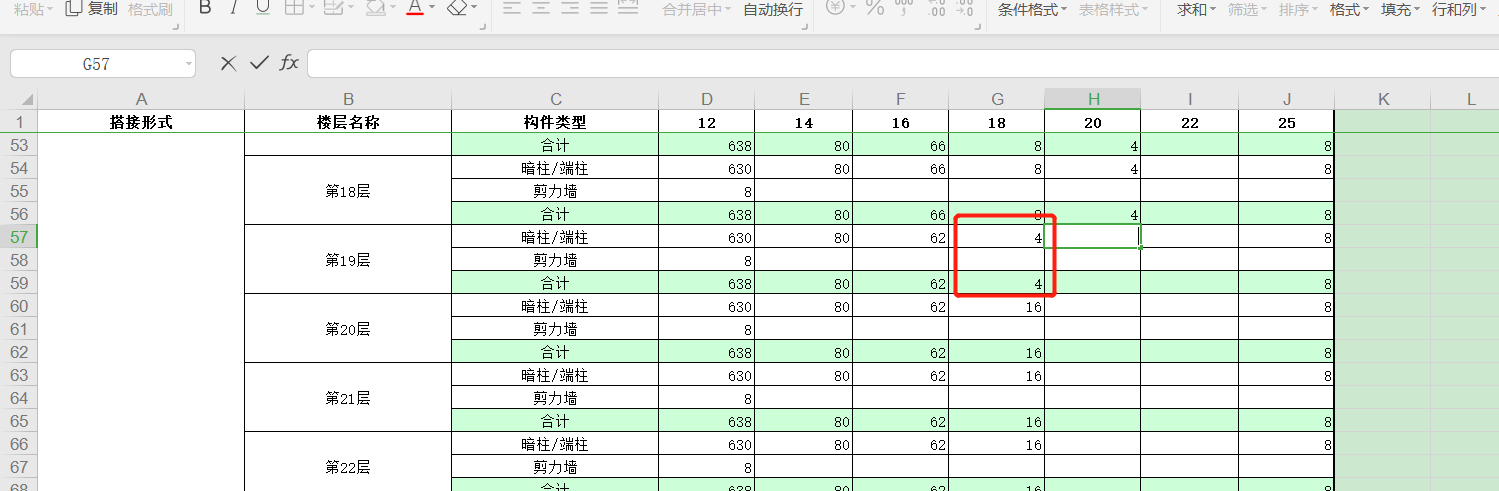Screen dimensions: 1499x491
Task: Apply cell borders using the border grid icon
Action: coord(294,9)
